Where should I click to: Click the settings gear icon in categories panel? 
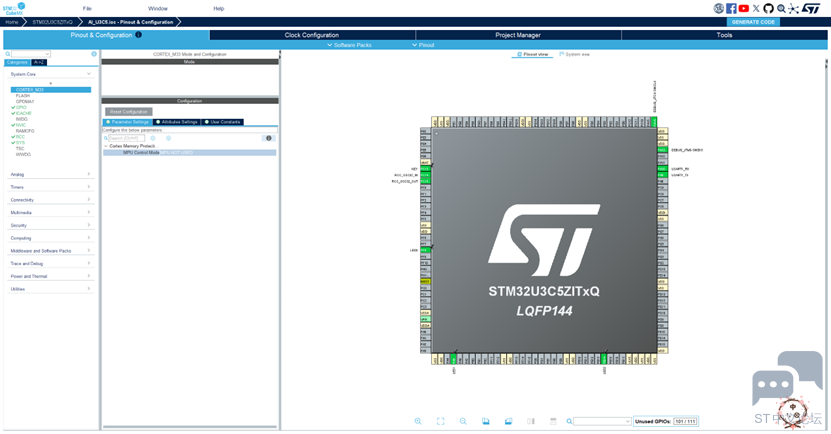(94, 54)
